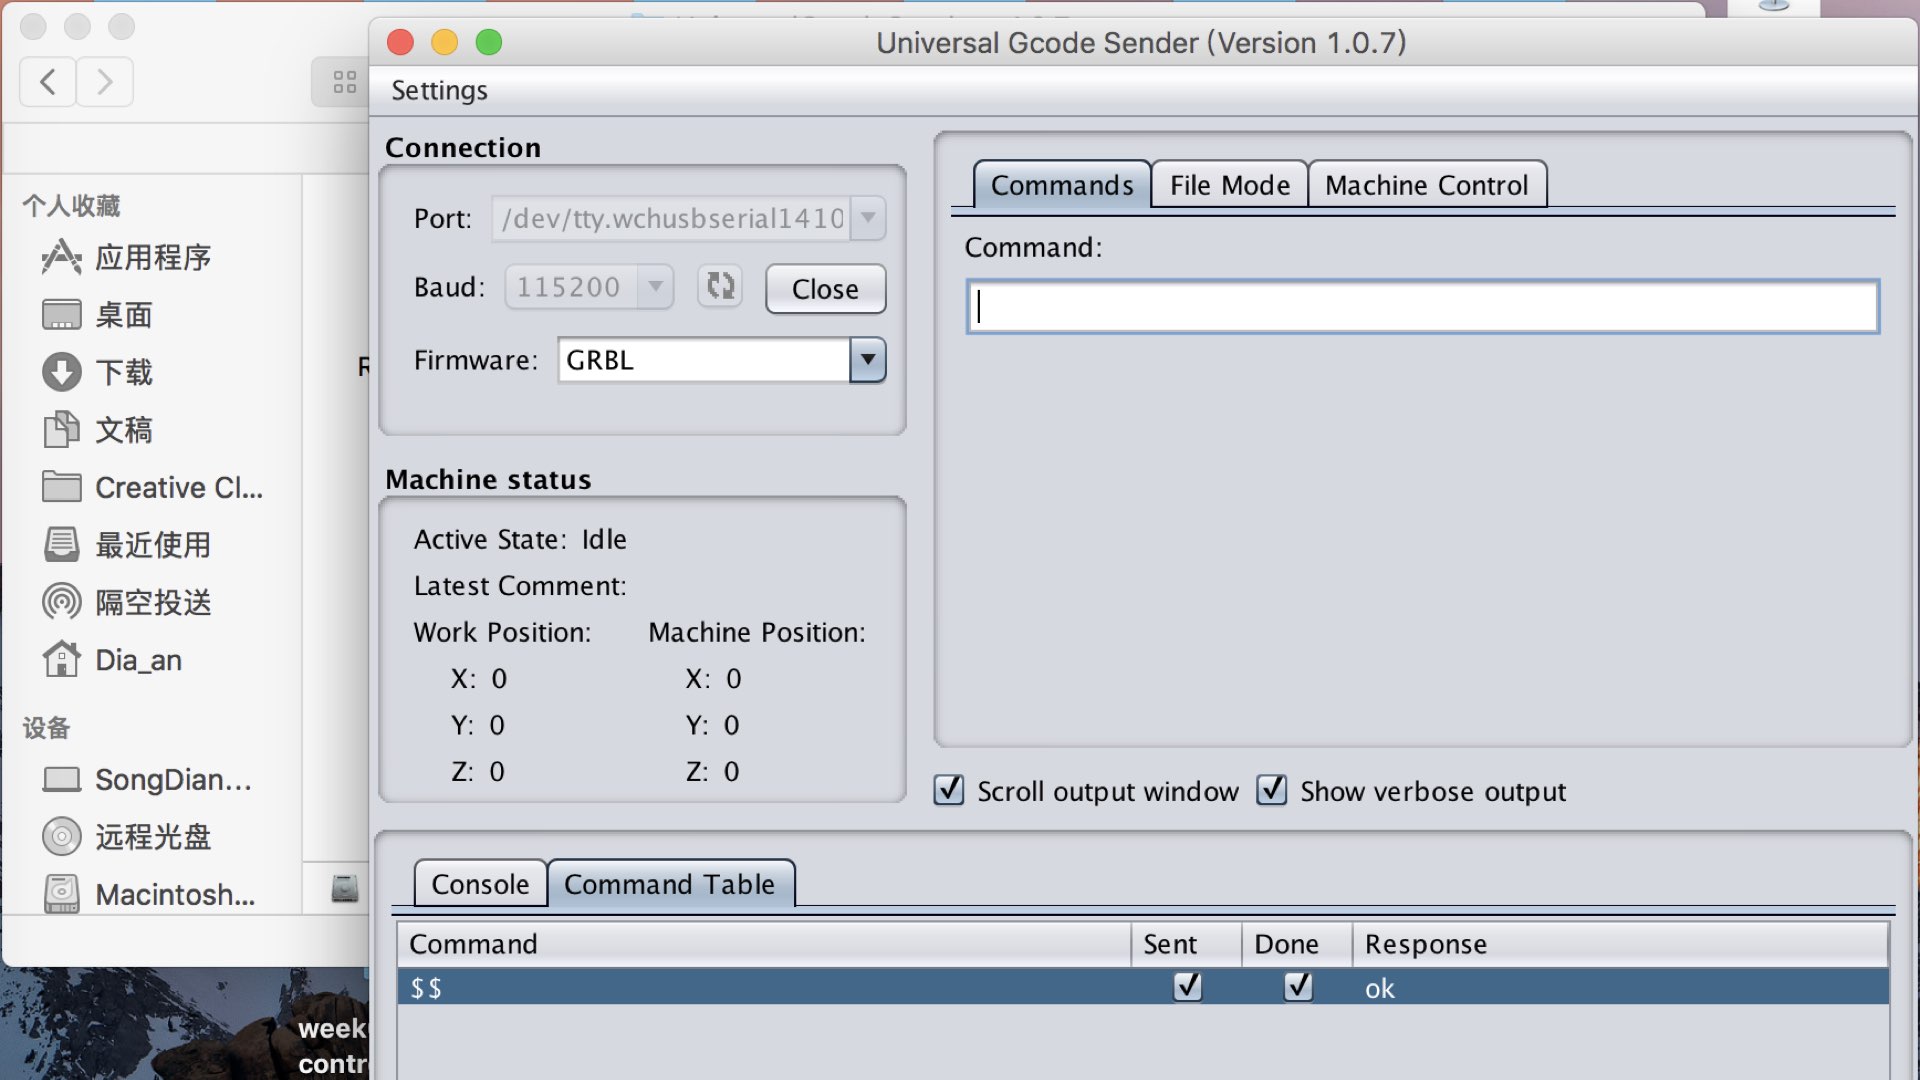Screen dimensions: 1920x1080
Task: Switch Finder to icon grid view
Action: point(344,82)
